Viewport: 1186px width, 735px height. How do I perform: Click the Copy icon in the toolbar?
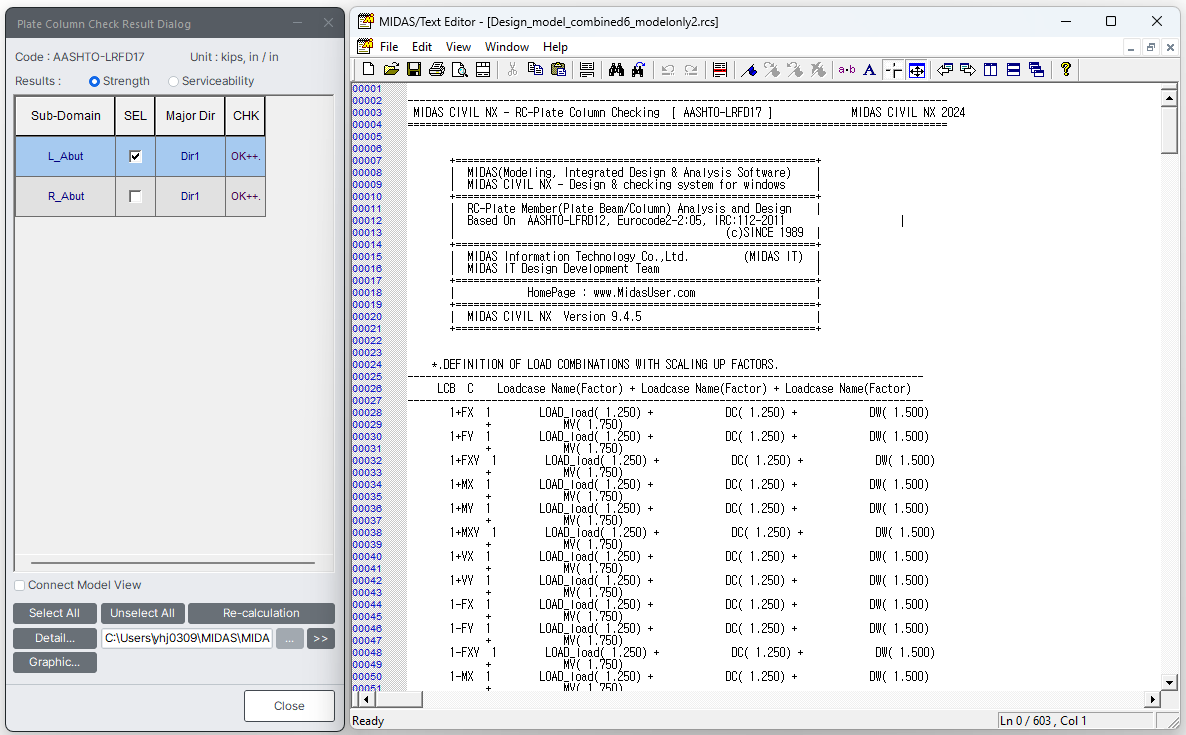pyautogui.click(x=535, y=70)
